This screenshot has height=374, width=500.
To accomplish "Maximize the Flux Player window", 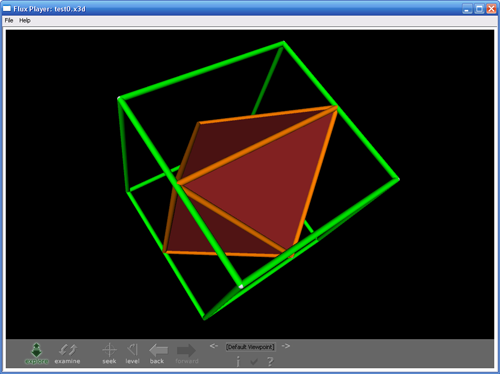I will pos(479,9).
